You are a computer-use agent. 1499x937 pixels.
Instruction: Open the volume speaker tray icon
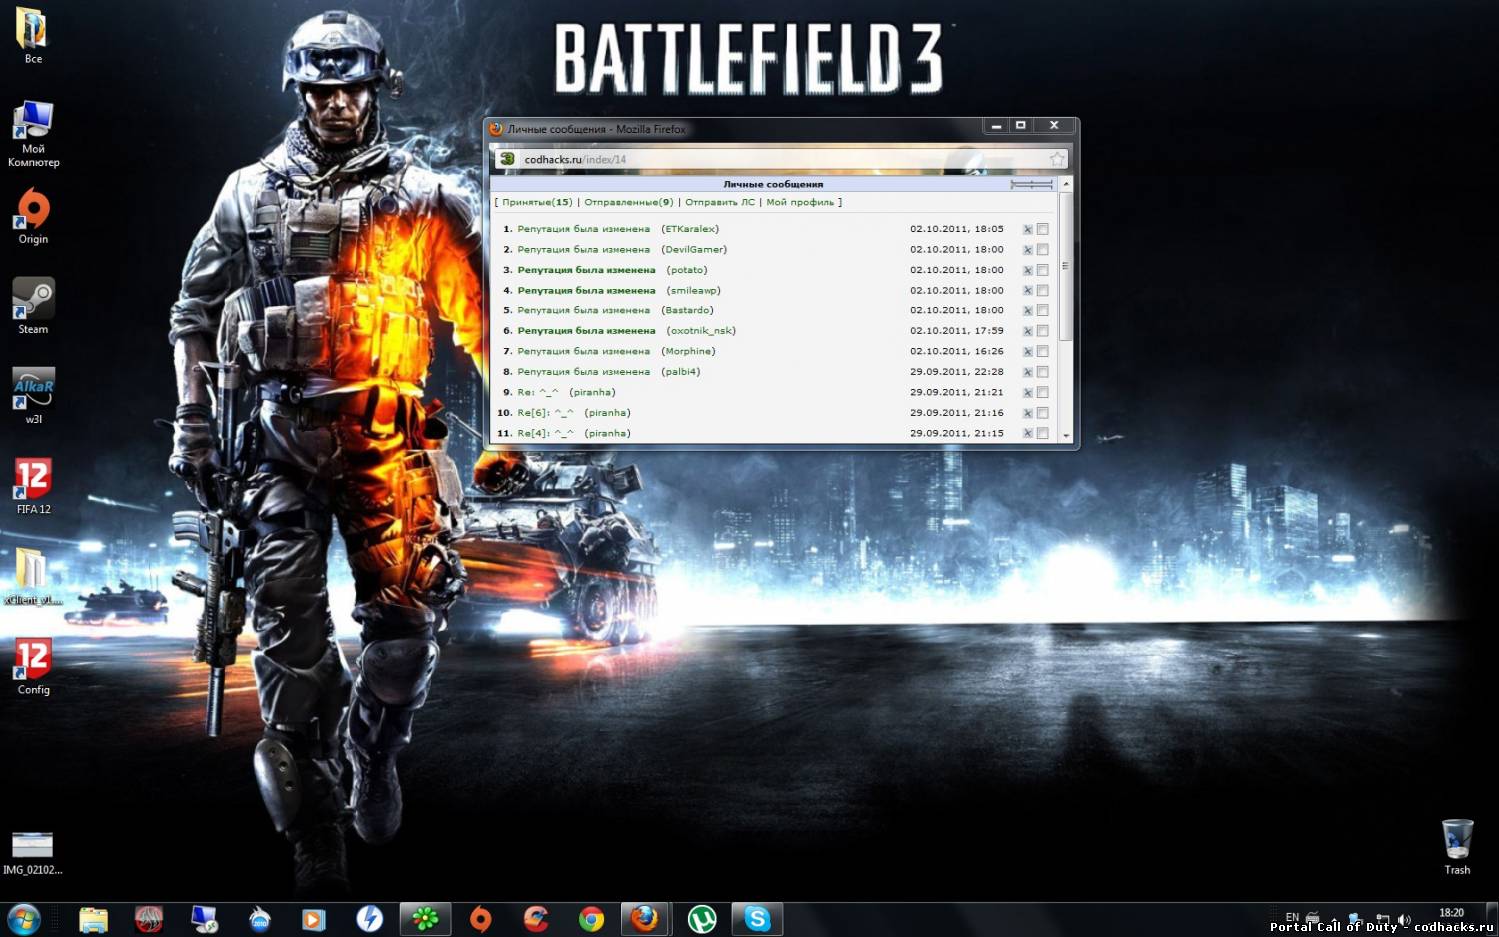(x=1404, y=919)
